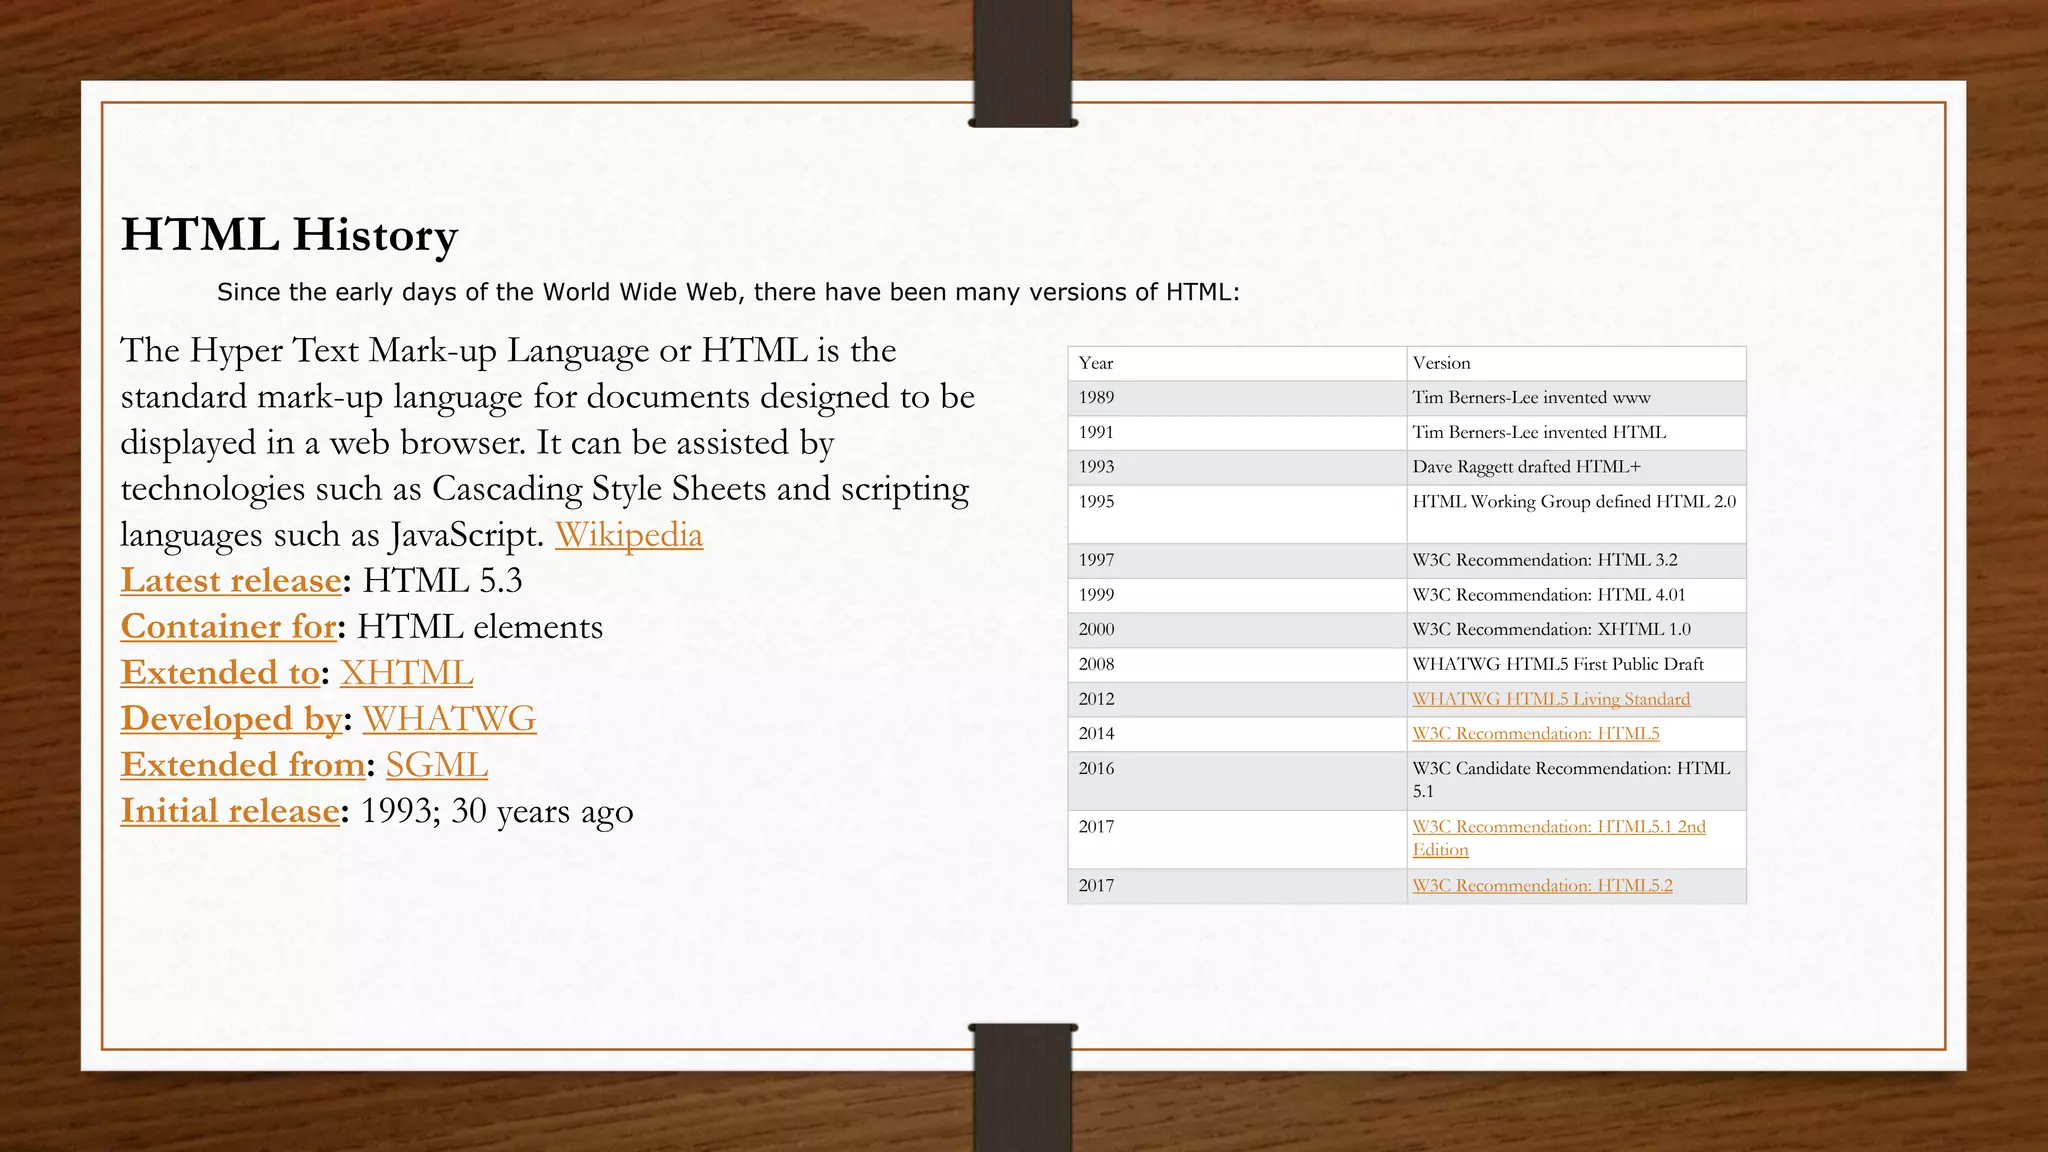Click the 2012 year cell
Screen dimensions: 2048x1152
[x=1237, y=700]
